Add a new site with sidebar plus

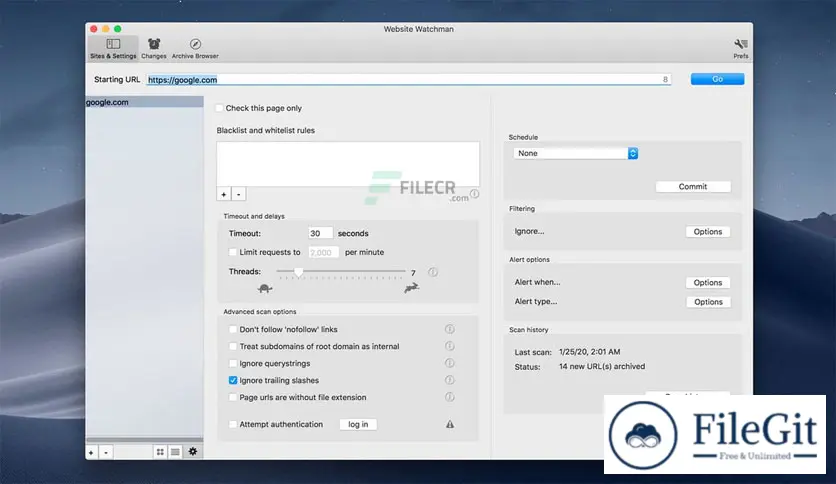tap(91, 453)
